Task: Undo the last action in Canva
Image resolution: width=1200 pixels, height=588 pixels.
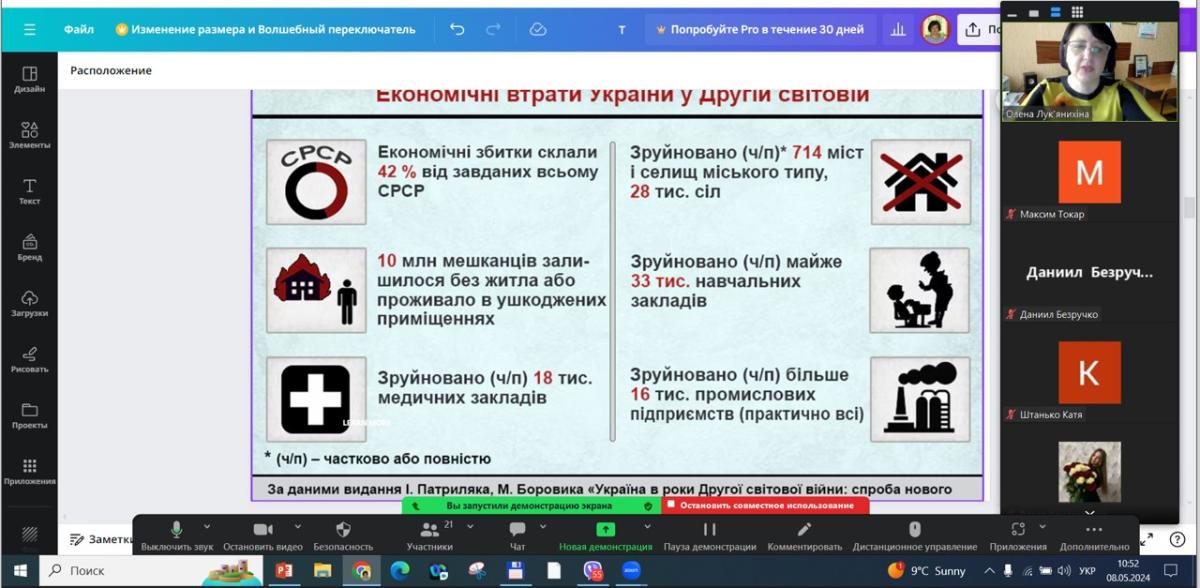Action: point(457,30)
